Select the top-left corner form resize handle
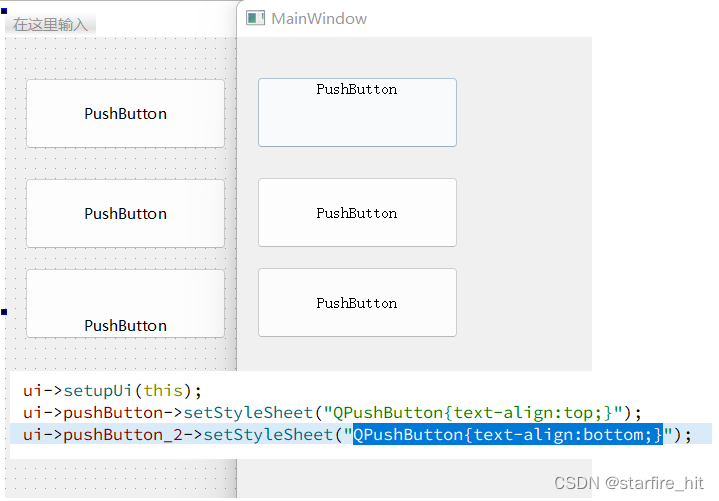This screenshot has height=501, width=719. coord(4,11)
